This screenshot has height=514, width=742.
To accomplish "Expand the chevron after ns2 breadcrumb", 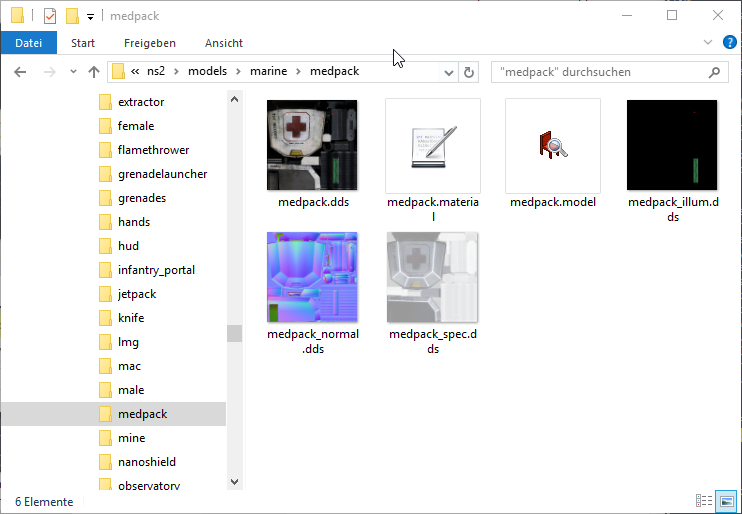I will 176,71.
